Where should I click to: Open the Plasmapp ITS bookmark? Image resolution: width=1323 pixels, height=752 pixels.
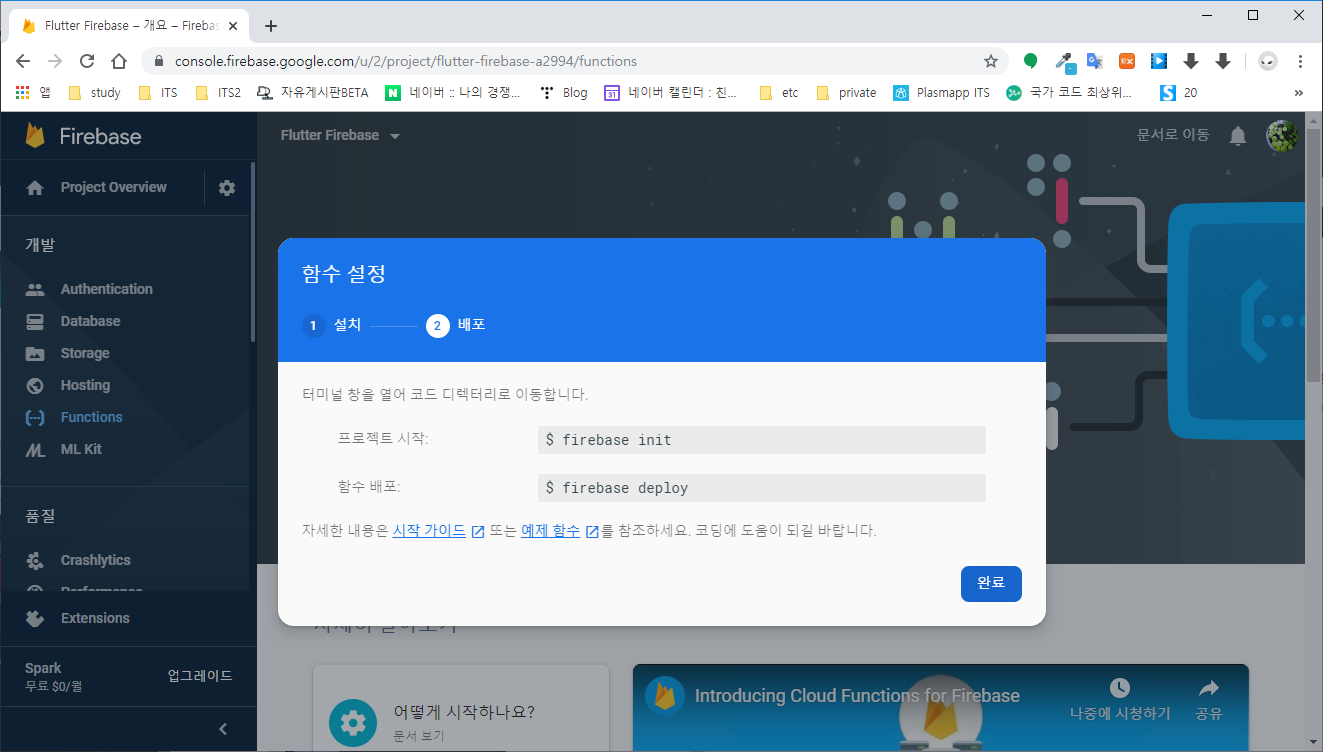tap(942, 93)
